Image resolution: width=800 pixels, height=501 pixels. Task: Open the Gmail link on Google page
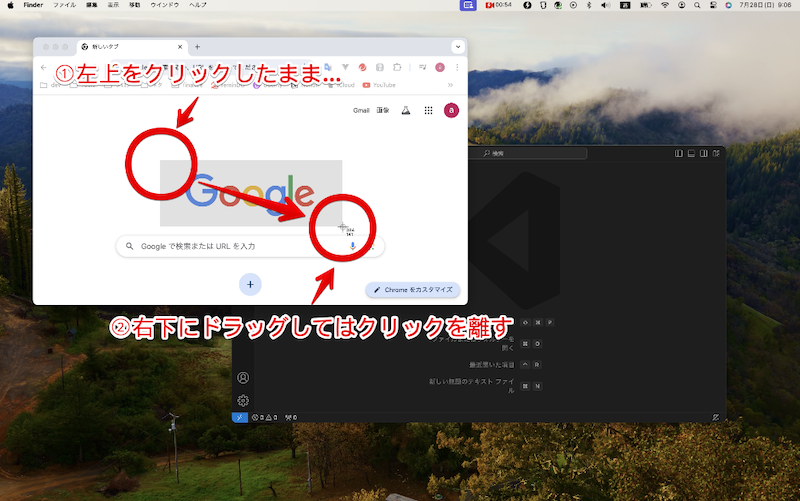[x=361, y=110]
